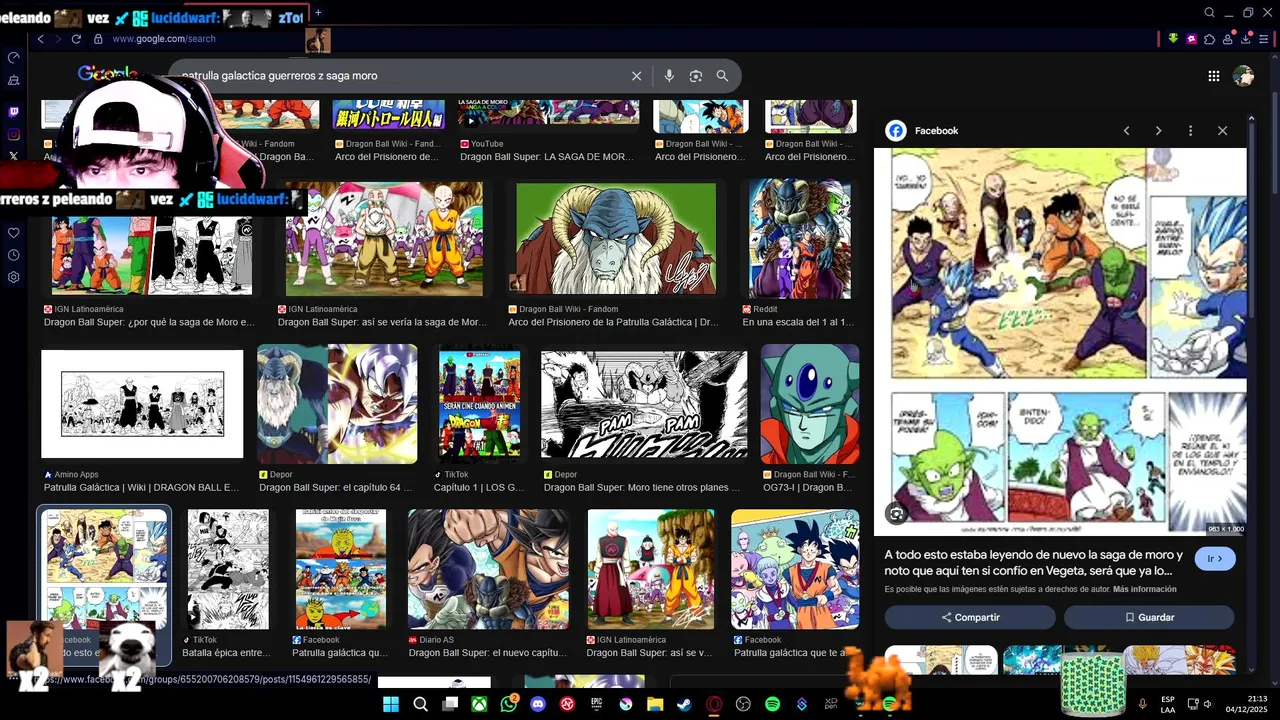Search by image with the Lens icon
This screenshot has width=1280, height=720.
click(695, 76)
